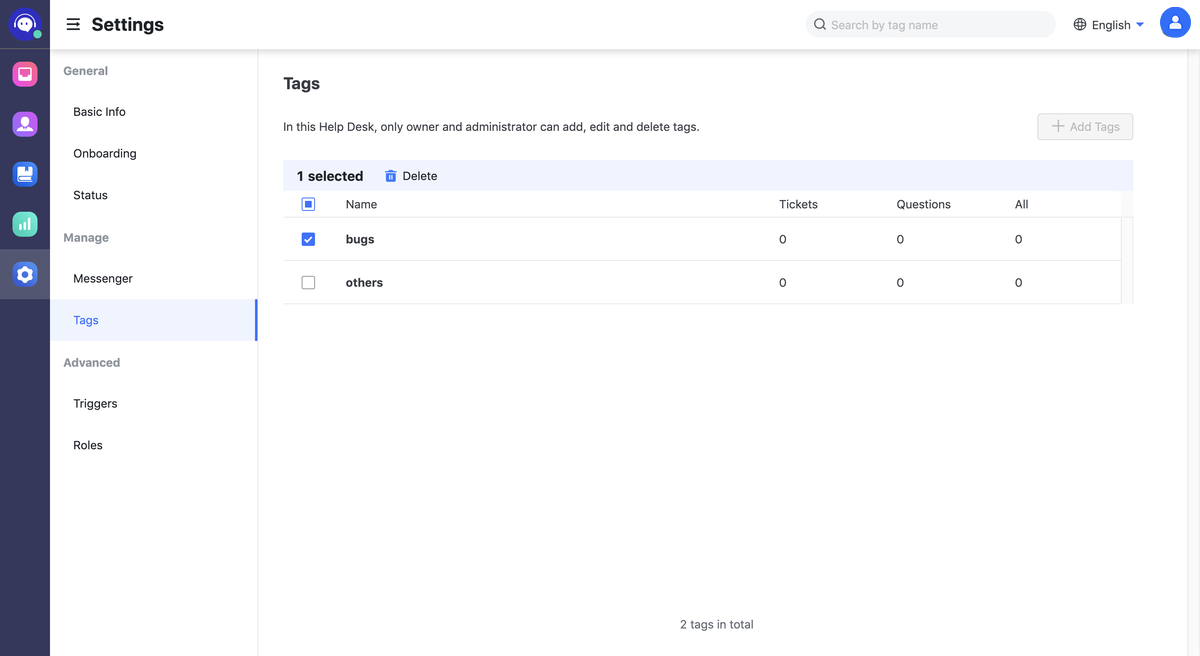Click the trash icon next to Delete
This screenshot has width=1200, height=656.
point(390,175)
